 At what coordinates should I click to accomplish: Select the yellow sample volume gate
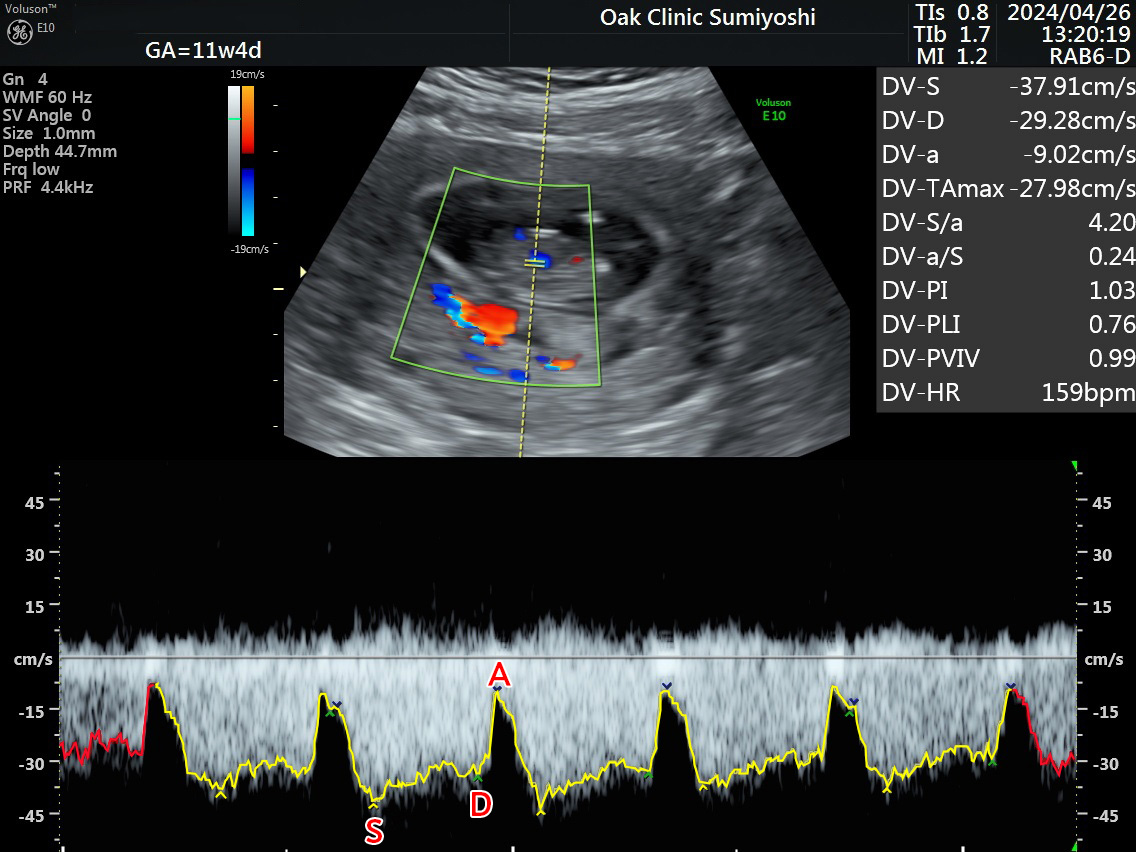pyautogui.click(x=538, y=262)
